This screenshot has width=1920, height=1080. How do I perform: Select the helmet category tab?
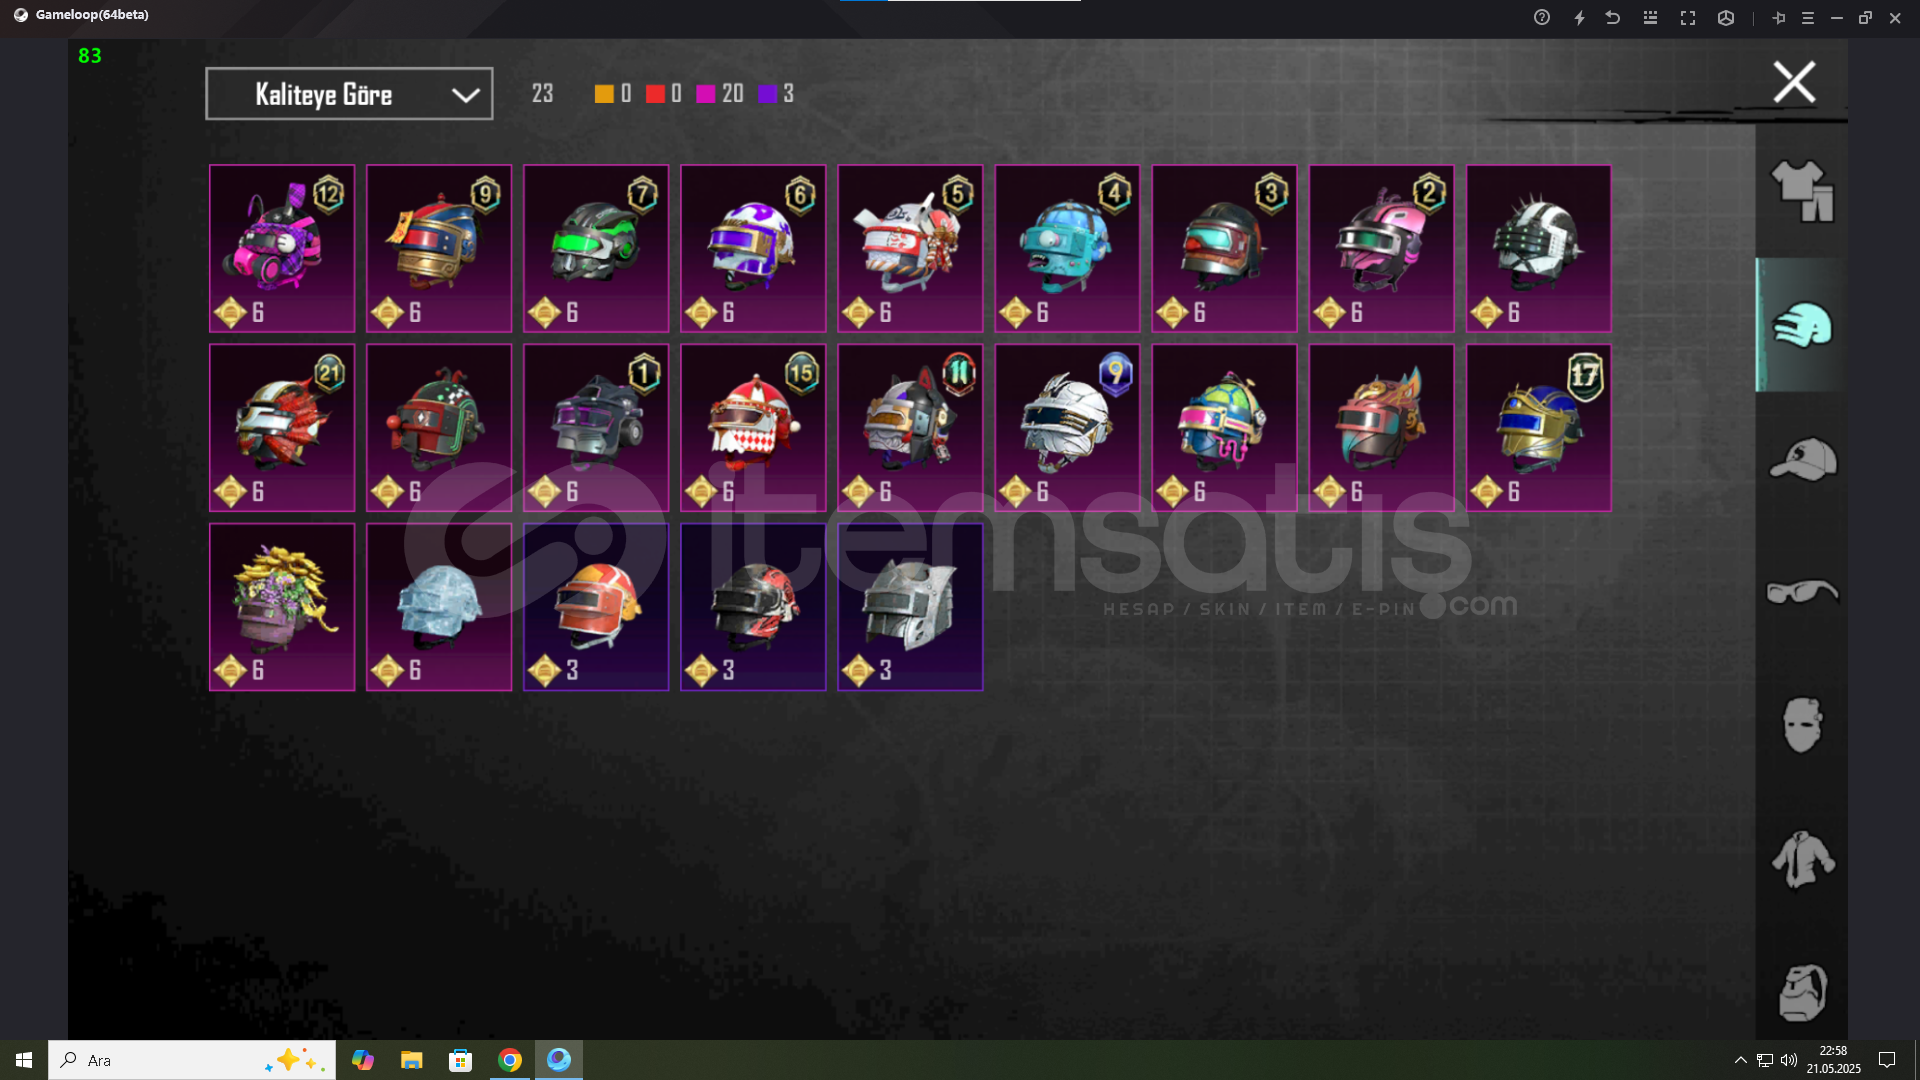pos(1802,325)
